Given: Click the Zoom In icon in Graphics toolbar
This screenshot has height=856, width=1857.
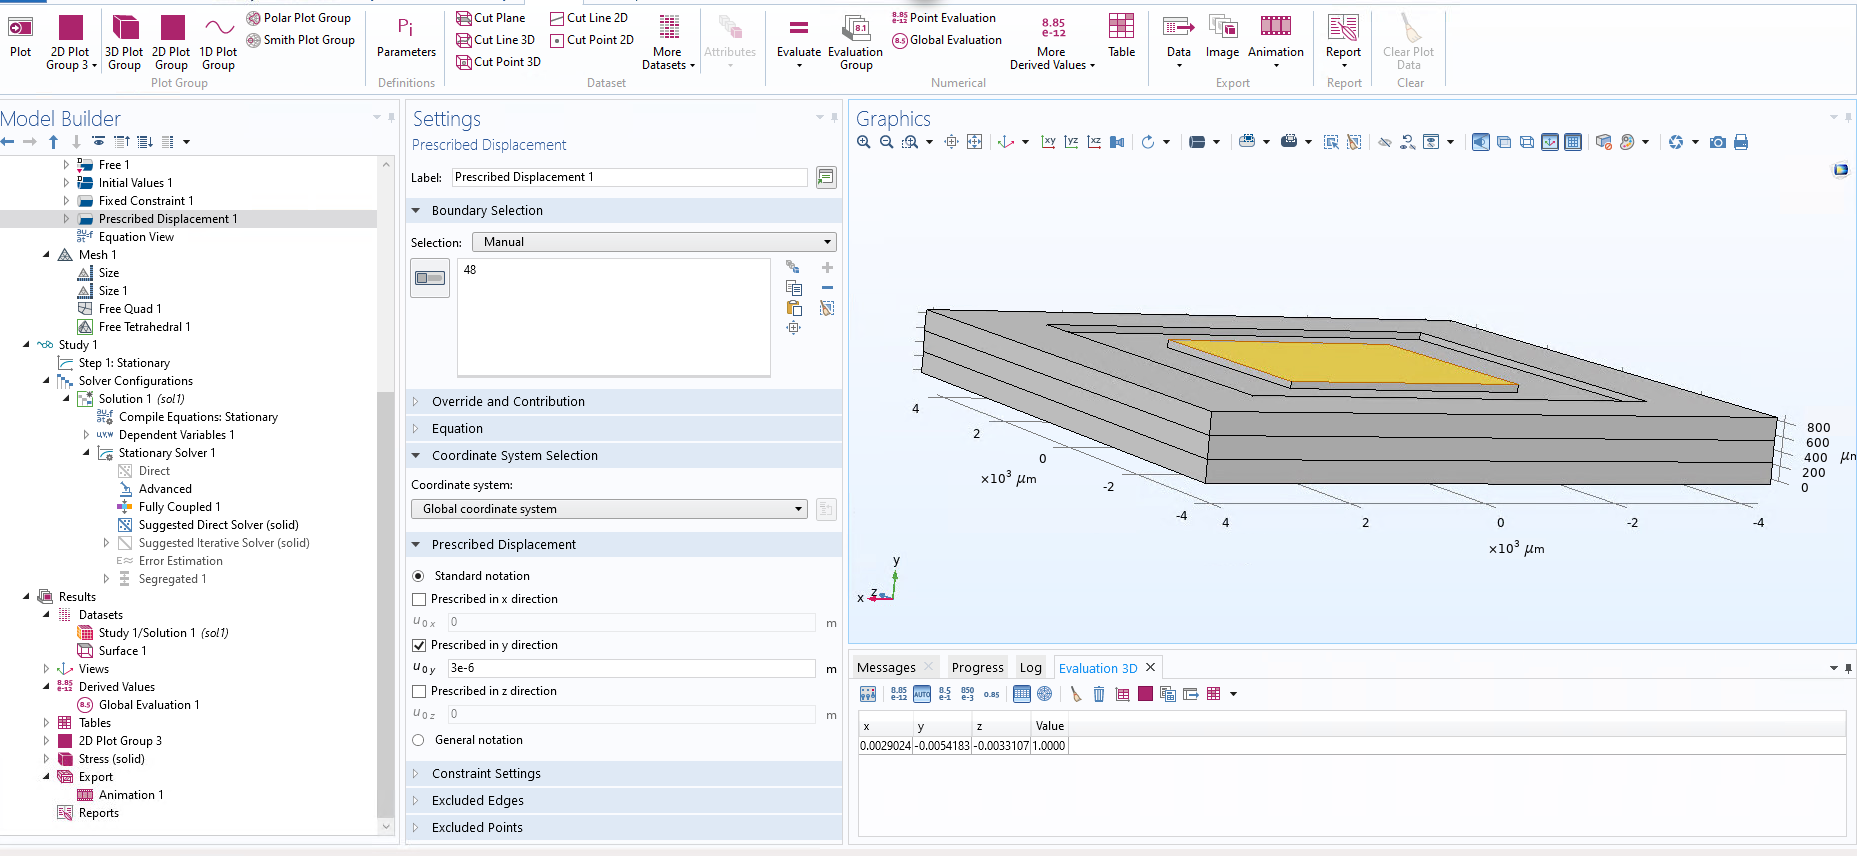Looking at the screenshot, I should coord(864,142).
